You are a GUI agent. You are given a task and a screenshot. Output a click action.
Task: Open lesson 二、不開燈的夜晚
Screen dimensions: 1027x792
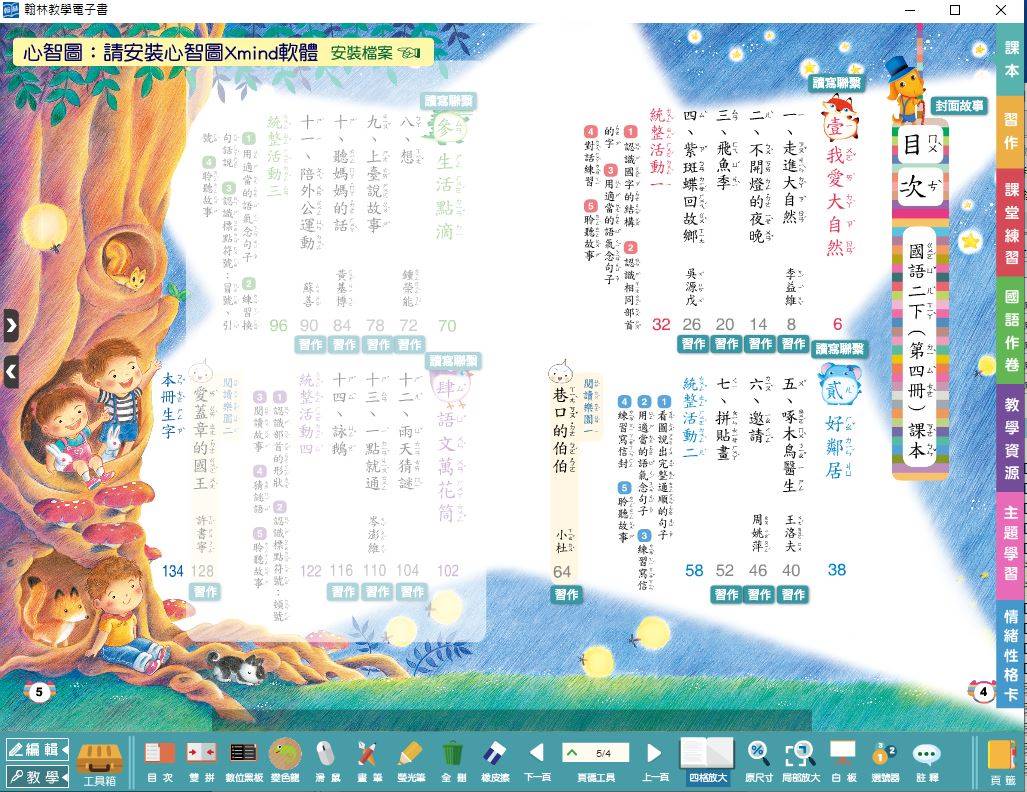758,177
